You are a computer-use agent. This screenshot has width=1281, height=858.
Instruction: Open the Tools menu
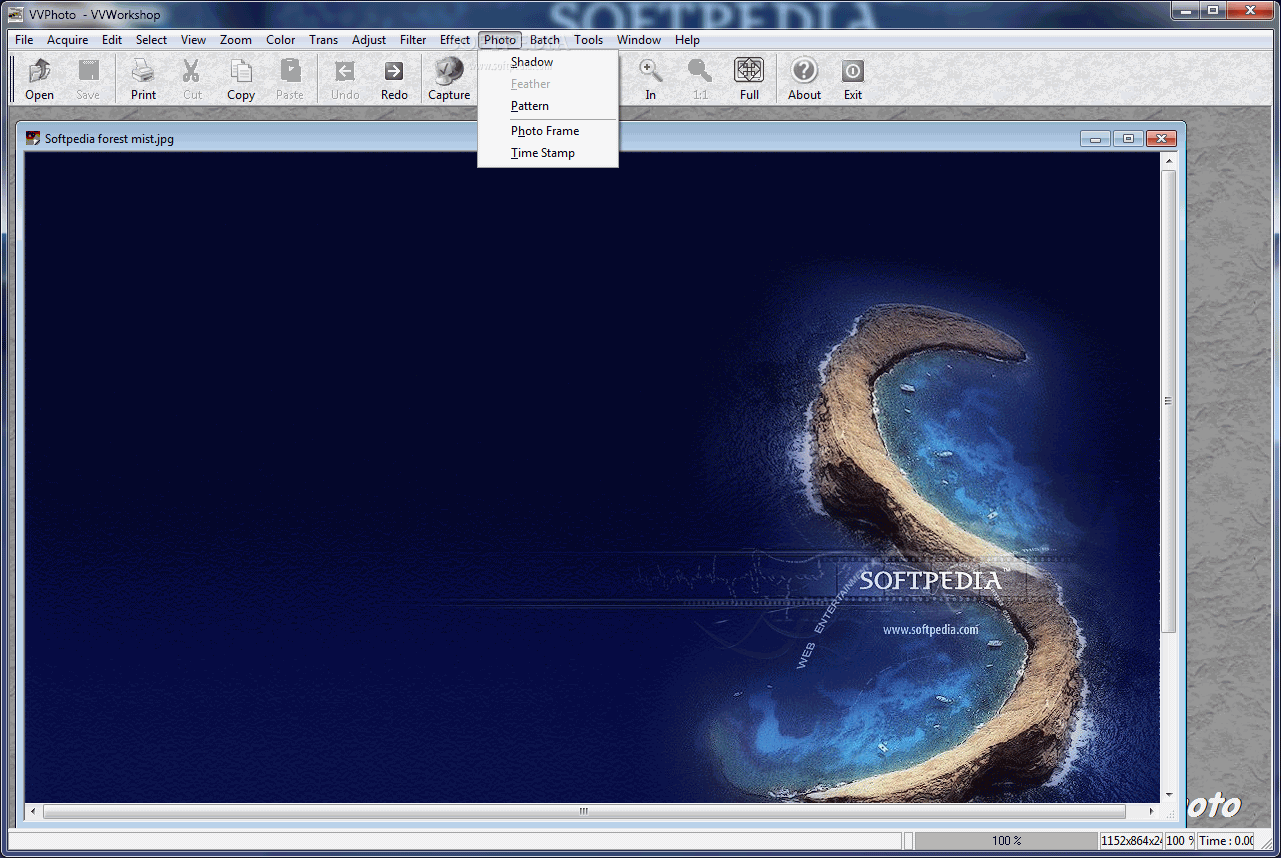[589, 40]
